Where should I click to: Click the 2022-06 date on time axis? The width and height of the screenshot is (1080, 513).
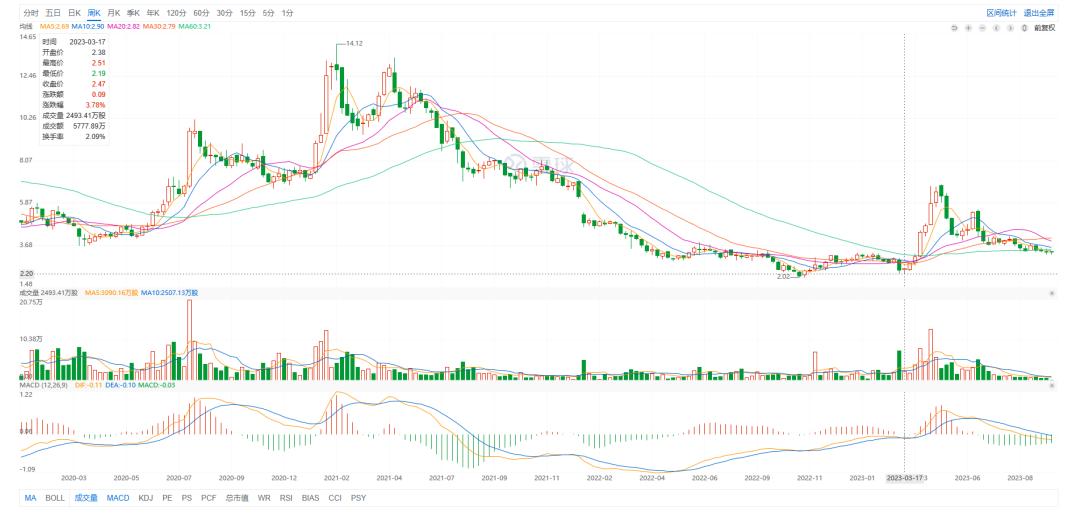704,477
